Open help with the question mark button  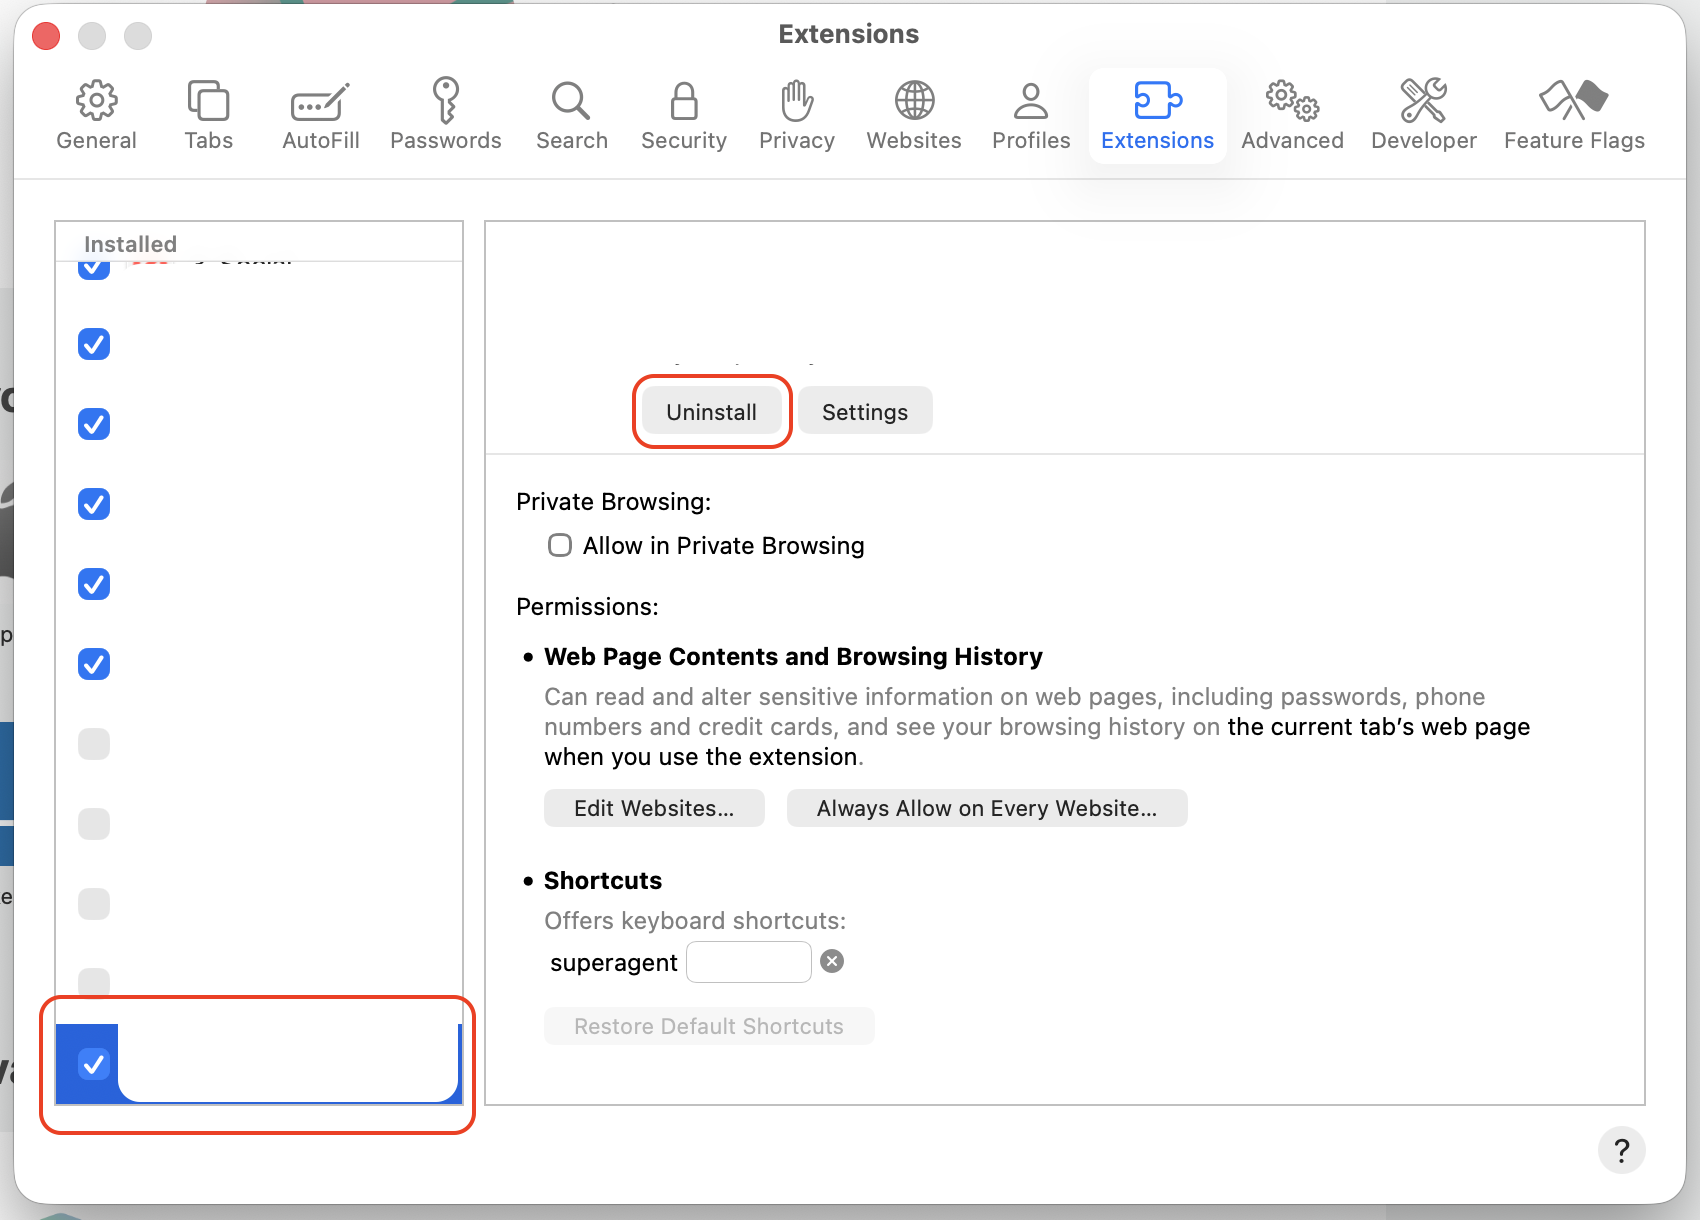pos(1621,1150)
